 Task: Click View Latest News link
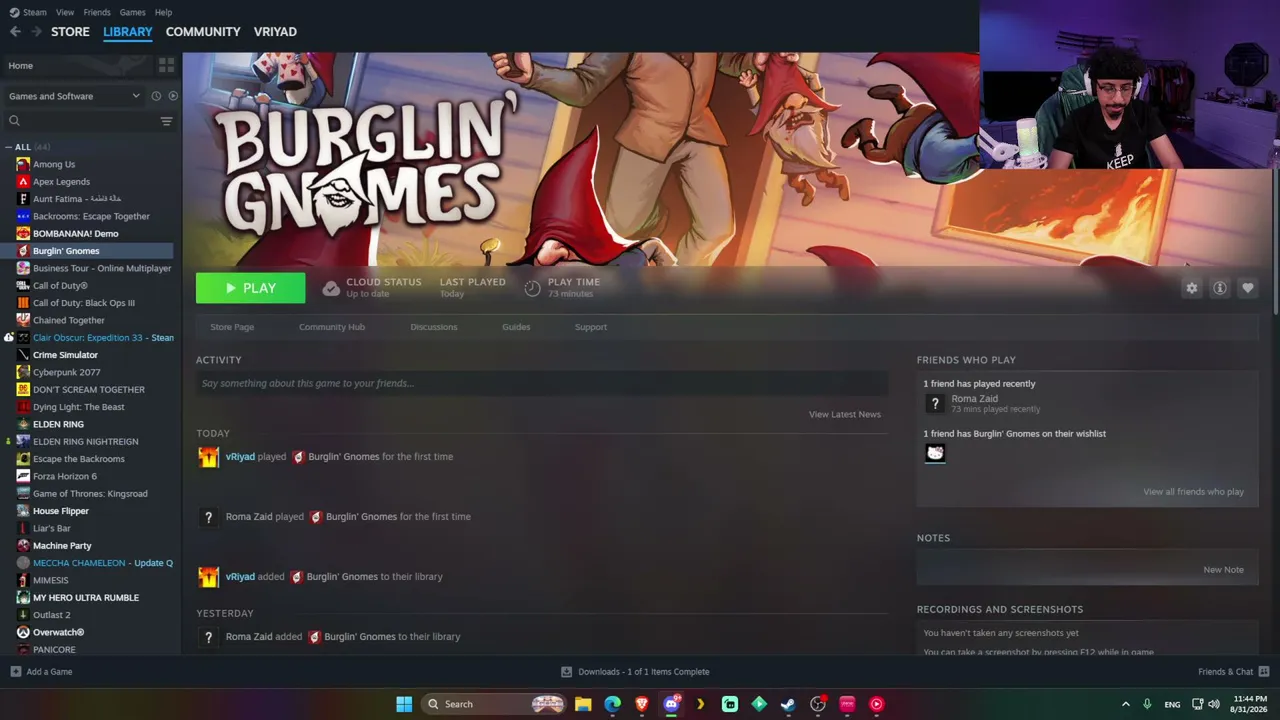point(845,414)
